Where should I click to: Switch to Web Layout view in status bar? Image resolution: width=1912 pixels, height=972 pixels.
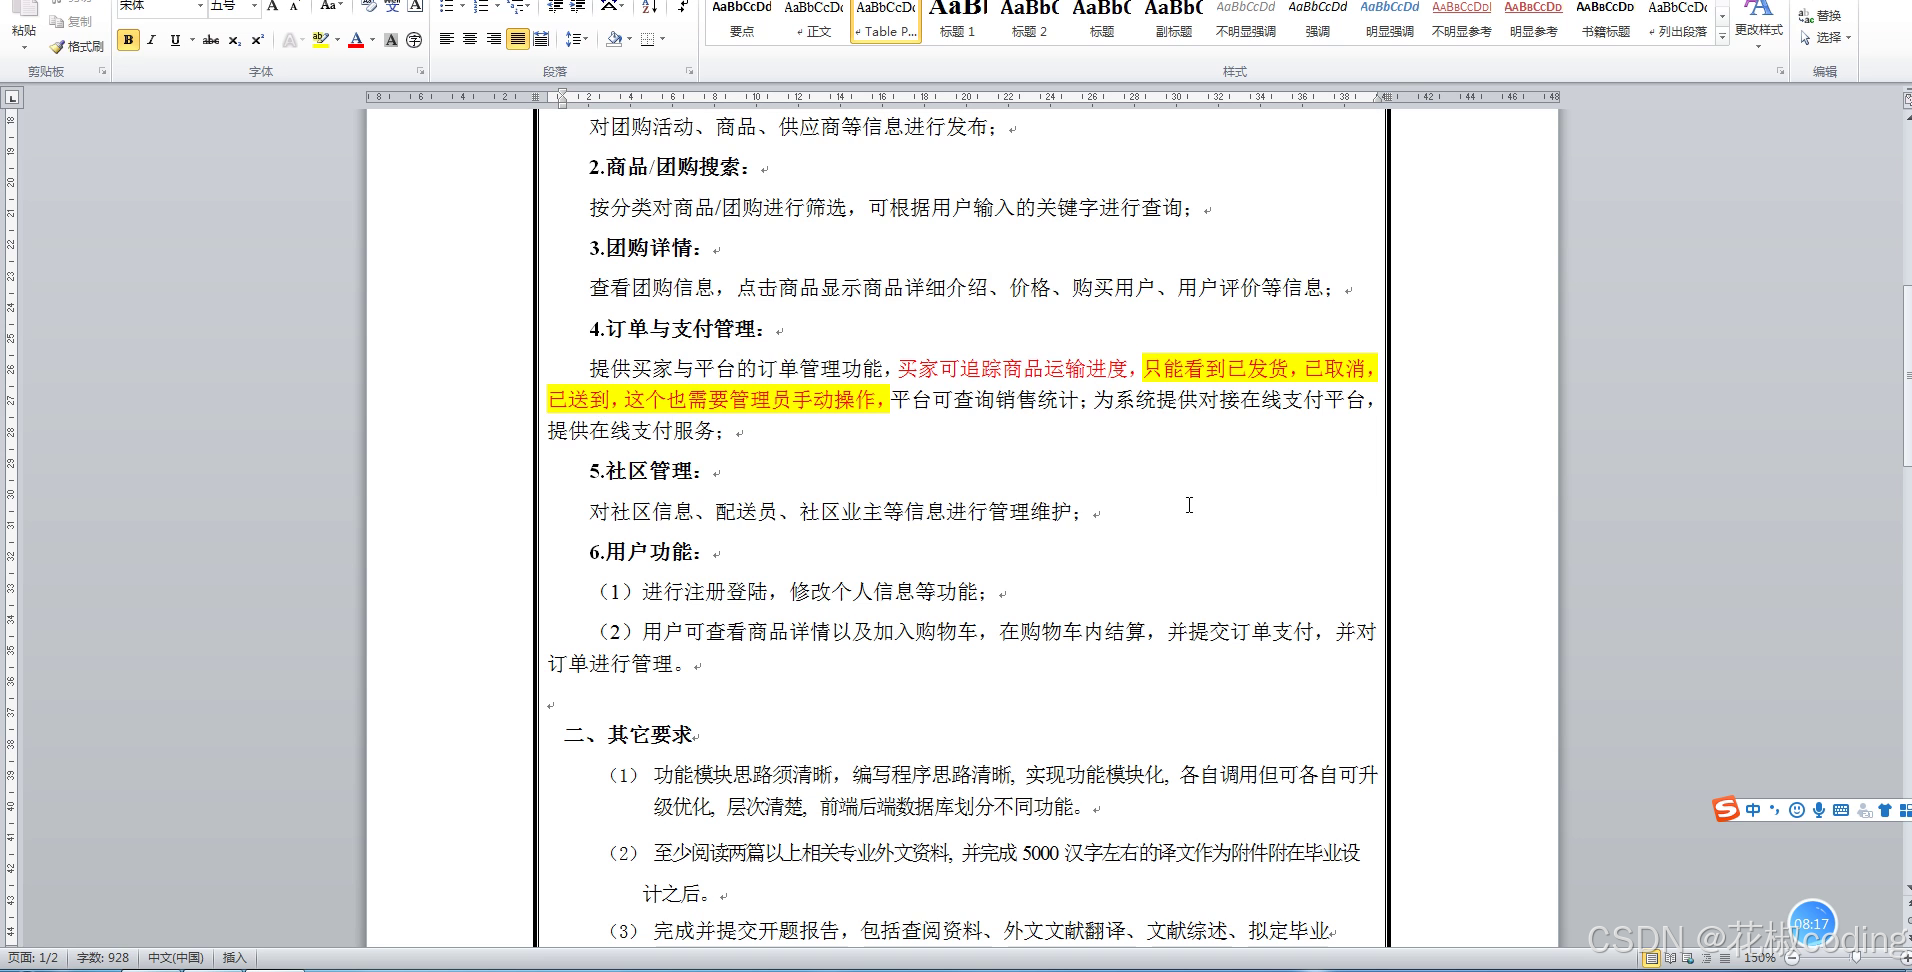(1687, 960)
